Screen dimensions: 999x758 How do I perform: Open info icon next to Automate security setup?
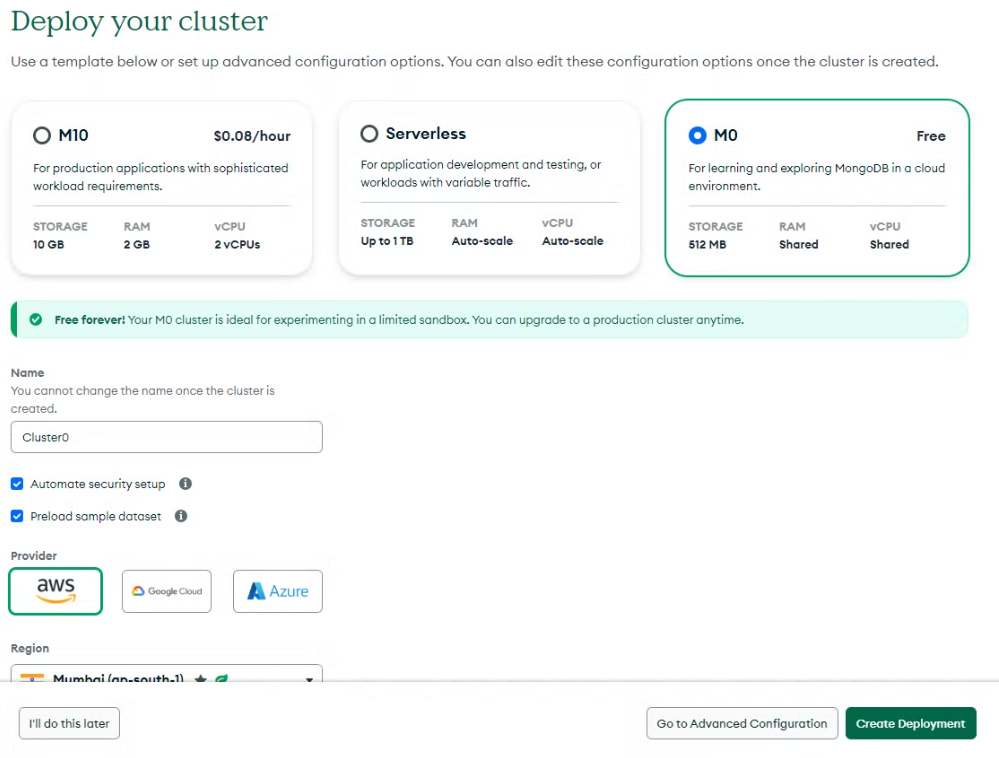(185, 483)
